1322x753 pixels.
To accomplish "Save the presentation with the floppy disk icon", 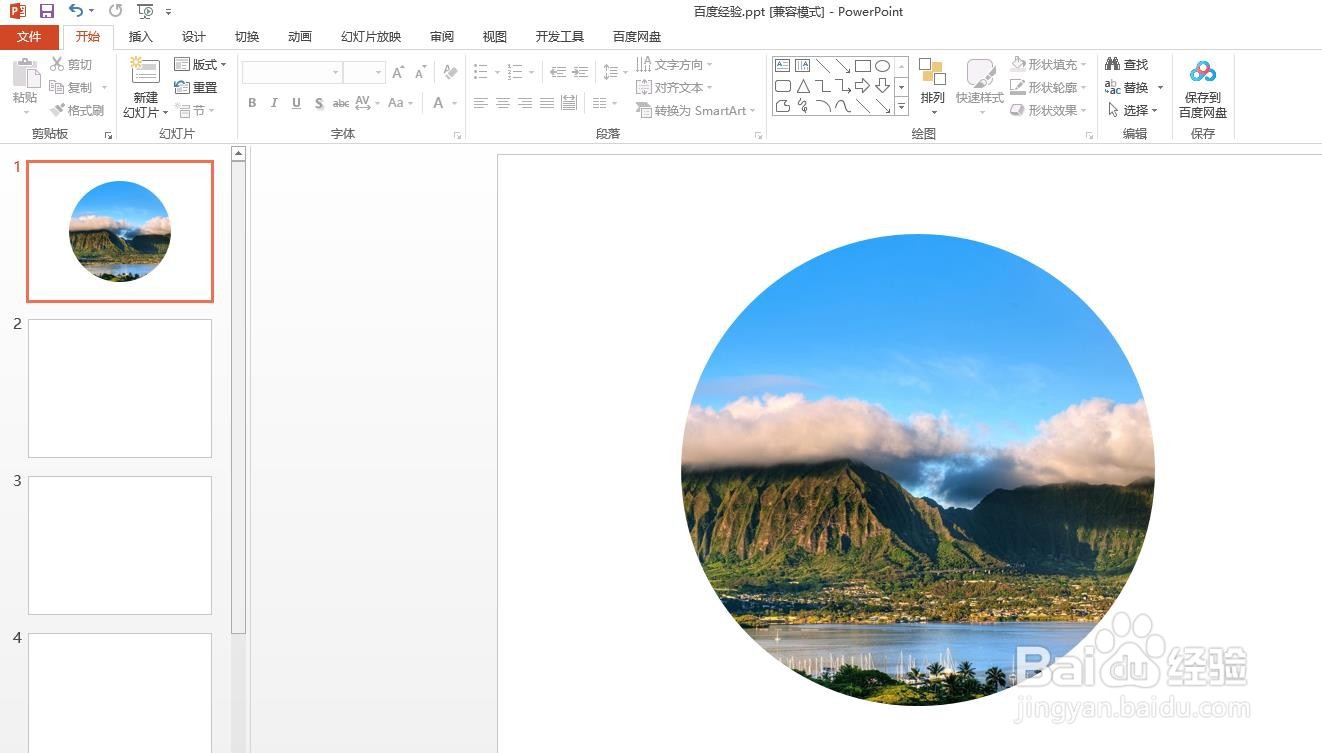I will (x=46, y=11).
